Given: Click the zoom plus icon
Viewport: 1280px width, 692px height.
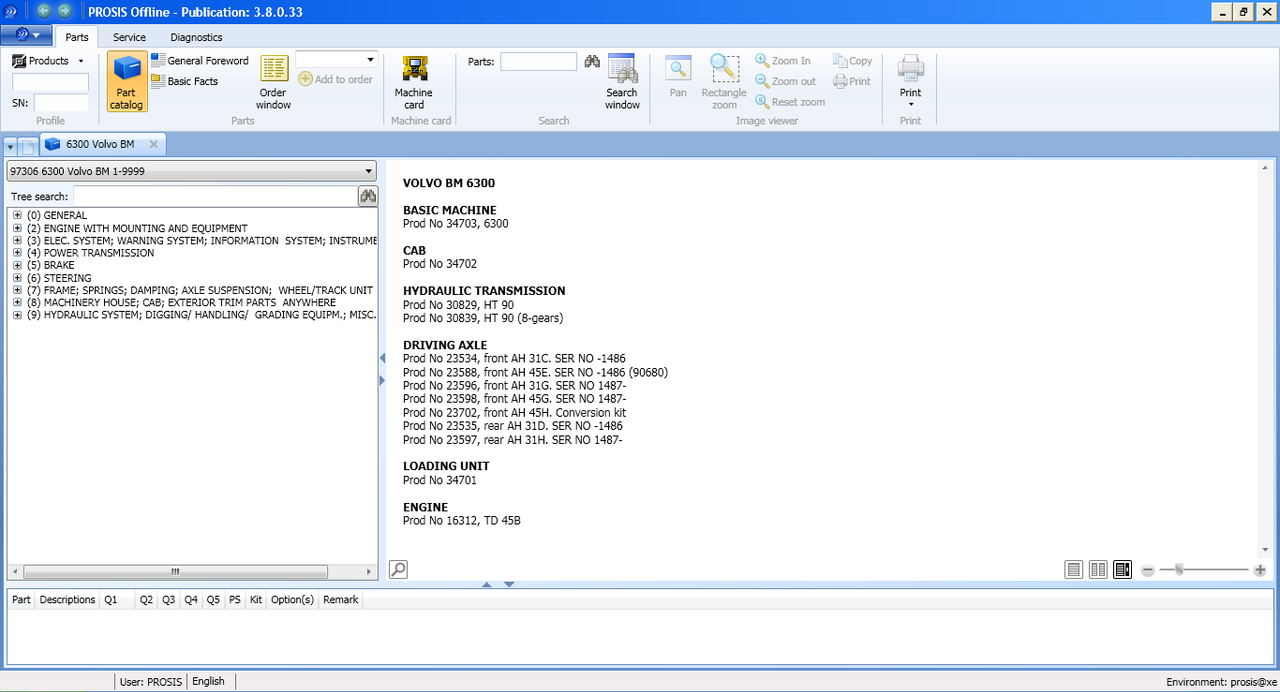Looking at the screenshot, I should click(x=1260, y=570).
